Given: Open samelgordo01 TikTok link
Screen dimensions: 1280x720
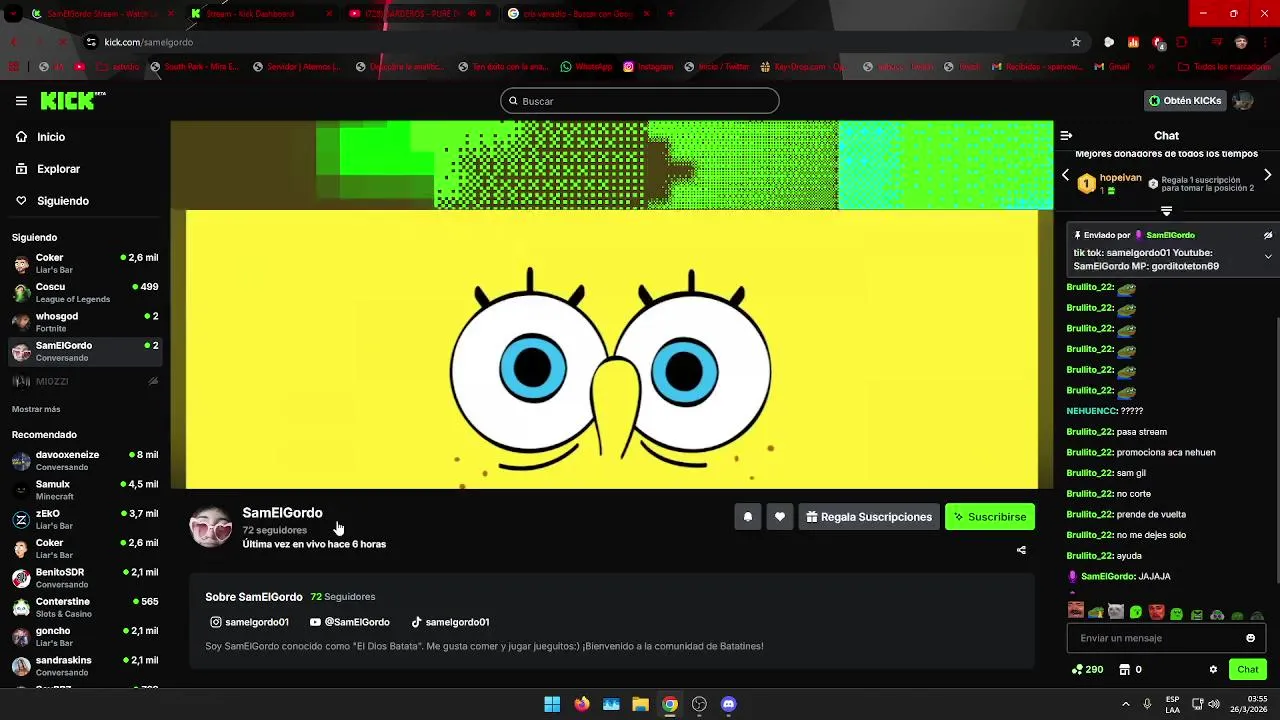Looking at the screenshot, I should tap(450, 622).
